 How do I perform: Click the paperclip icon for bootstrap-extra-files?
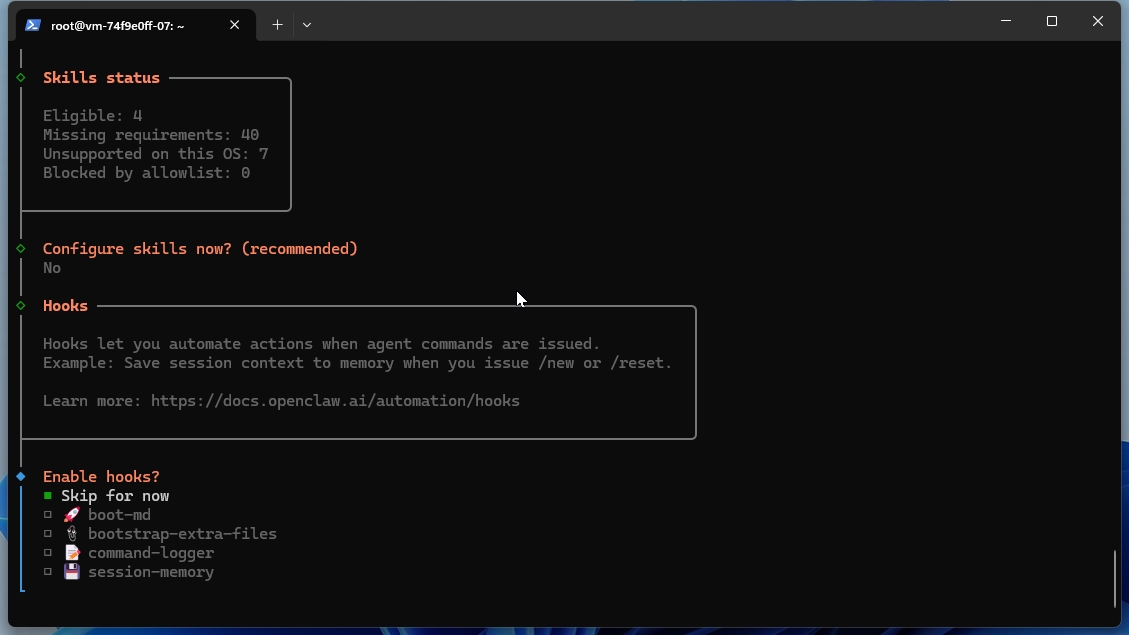coord(70,533)
